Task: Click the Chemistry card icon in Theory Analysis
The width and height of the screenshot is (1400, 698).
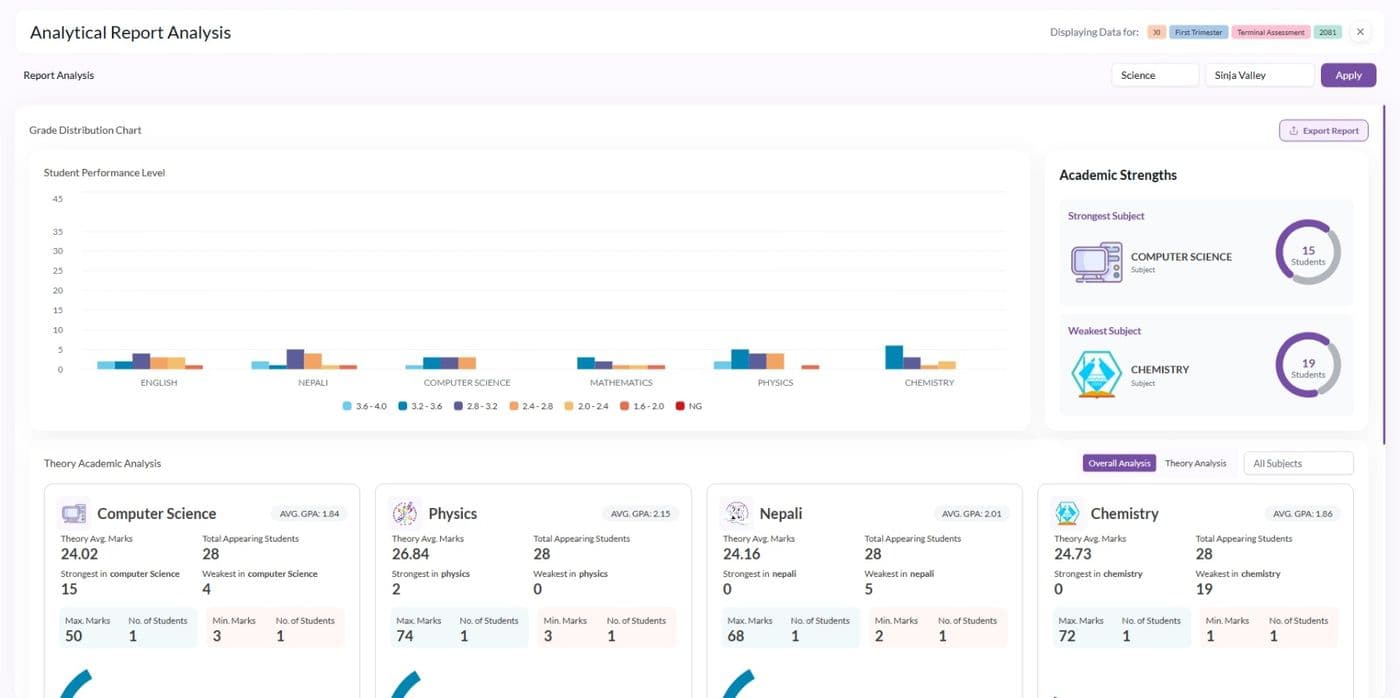Action: click(x=1067, y=513)
